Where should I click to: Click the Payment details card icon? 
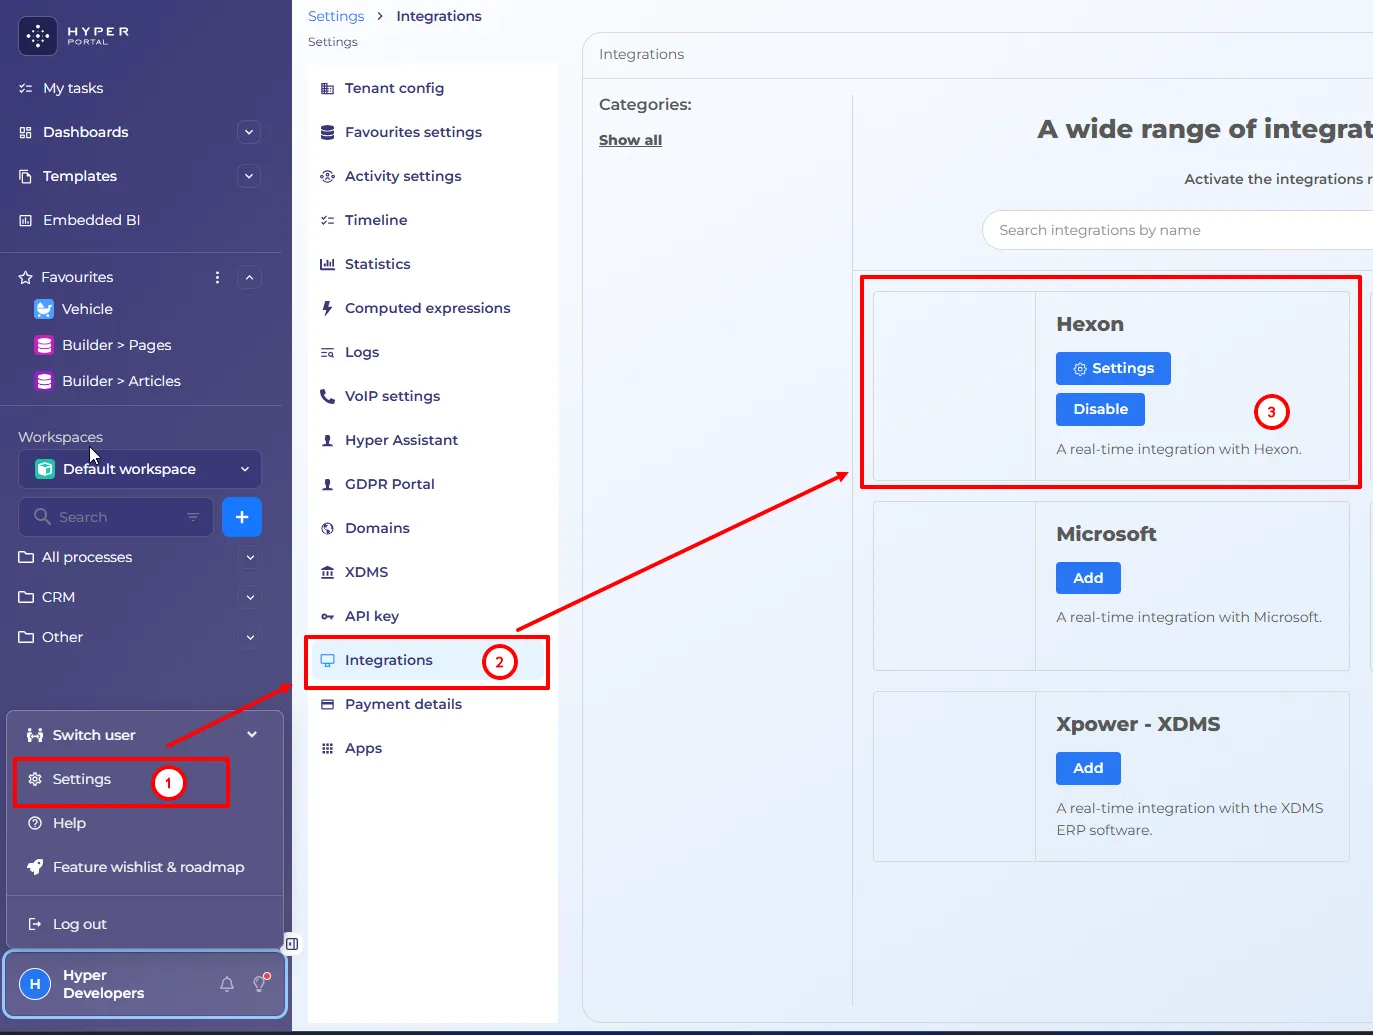tap(327, 704)
